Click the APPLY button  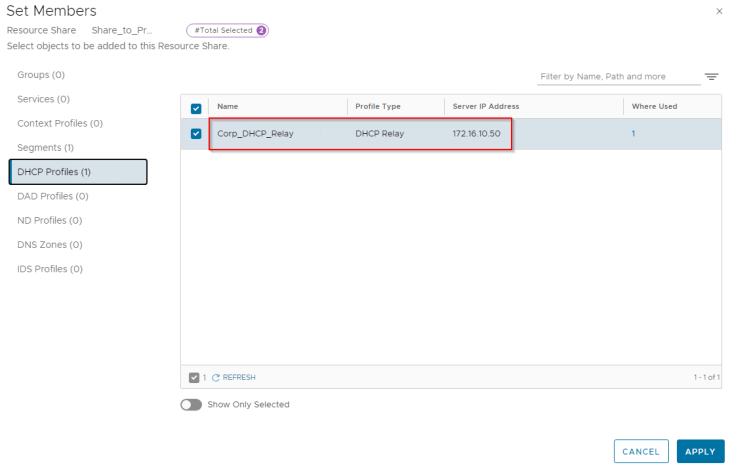tap(700, 451)
